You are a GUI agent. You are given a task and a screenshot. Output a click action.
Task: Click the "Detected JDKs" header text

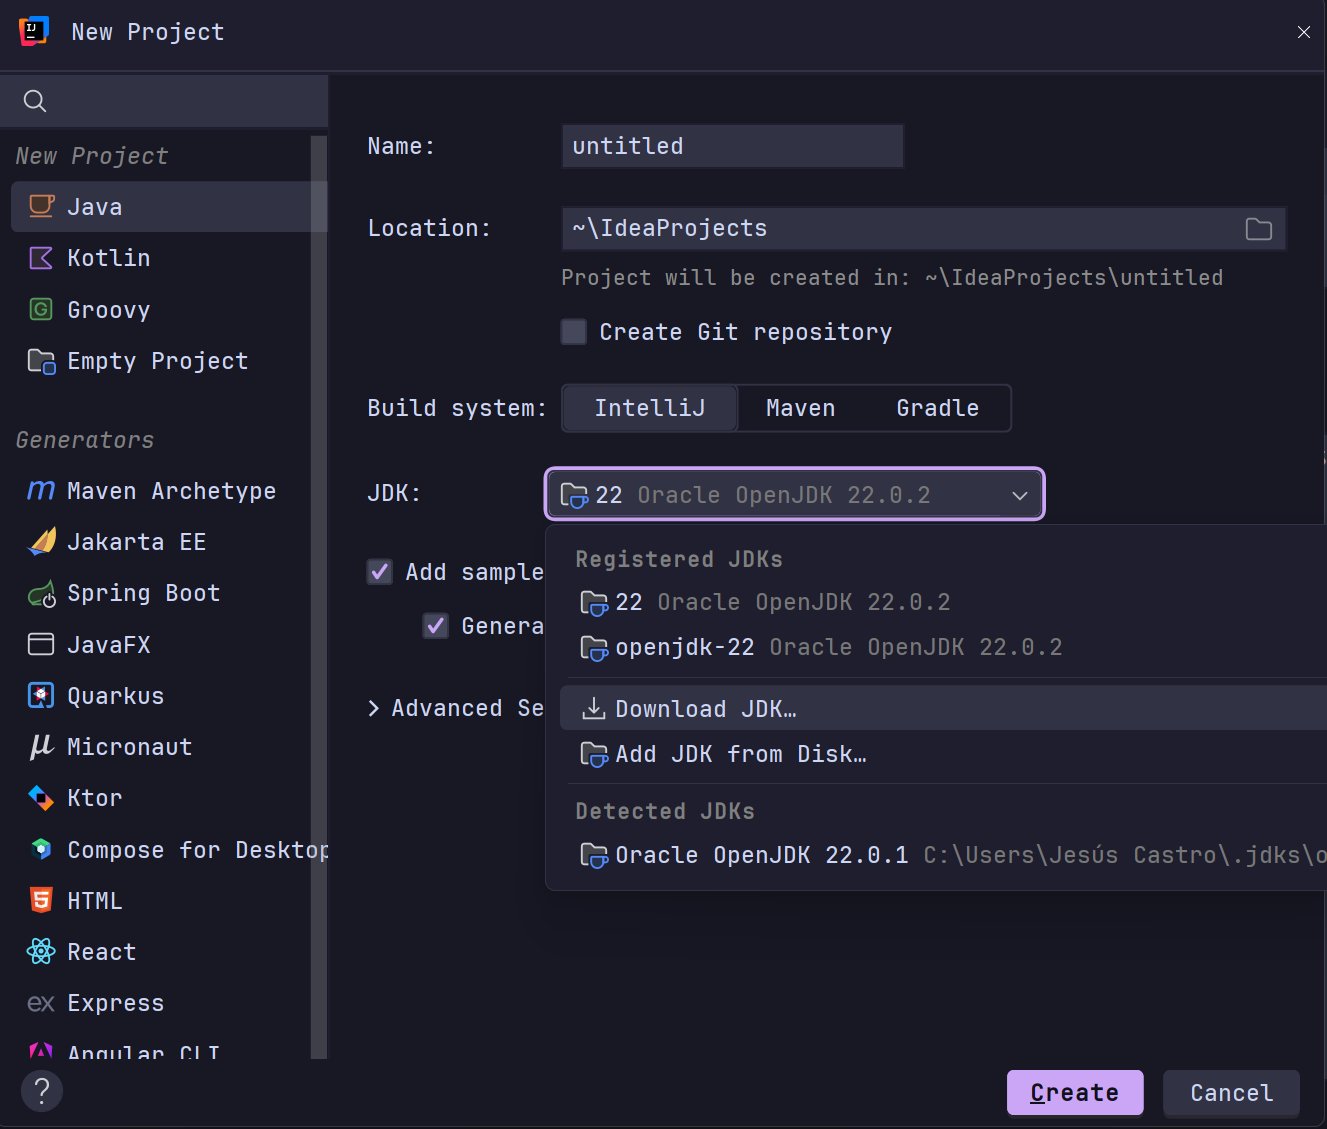[665, 811]
